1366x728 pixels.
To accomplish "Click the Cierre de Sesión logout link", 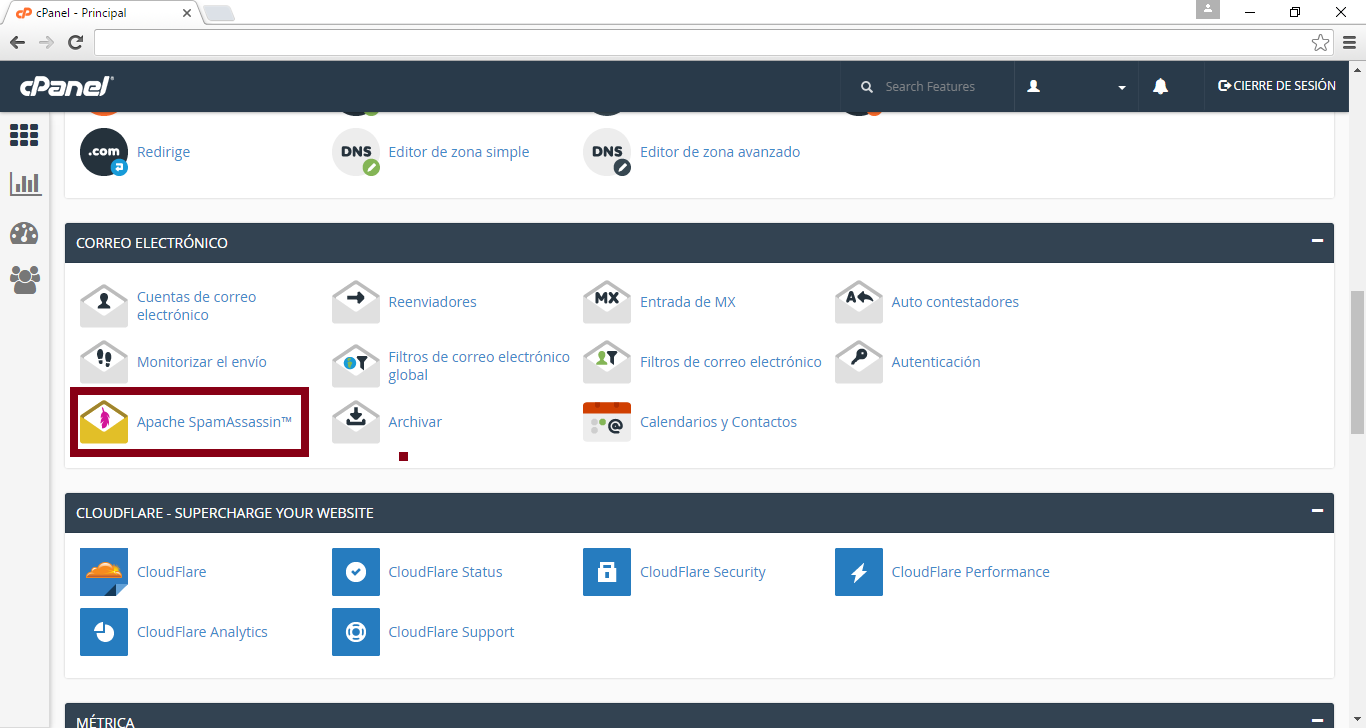I will 1276,86.
